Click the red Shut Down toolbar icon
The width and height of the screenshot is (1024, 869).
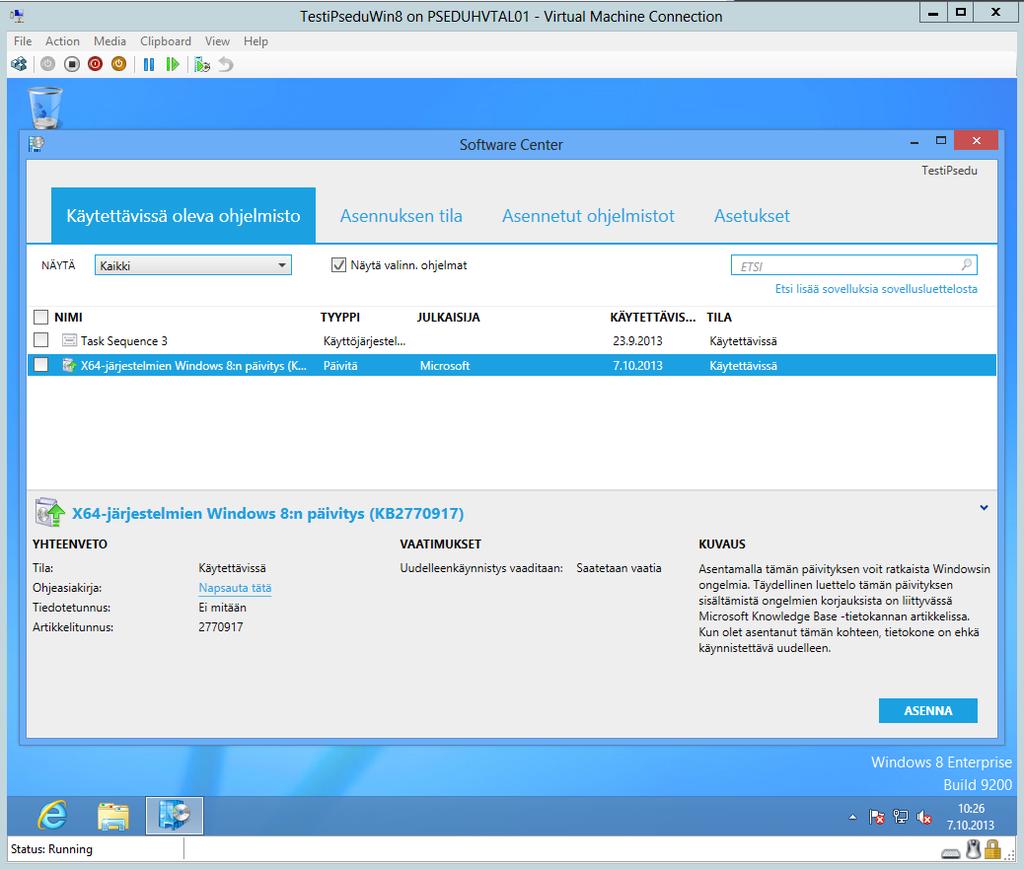click(x=95, y=64)
